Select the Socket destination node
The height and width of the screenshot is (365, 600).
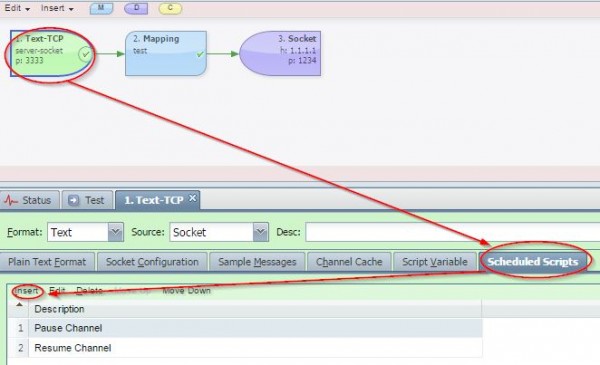click(x=280, y=54)
